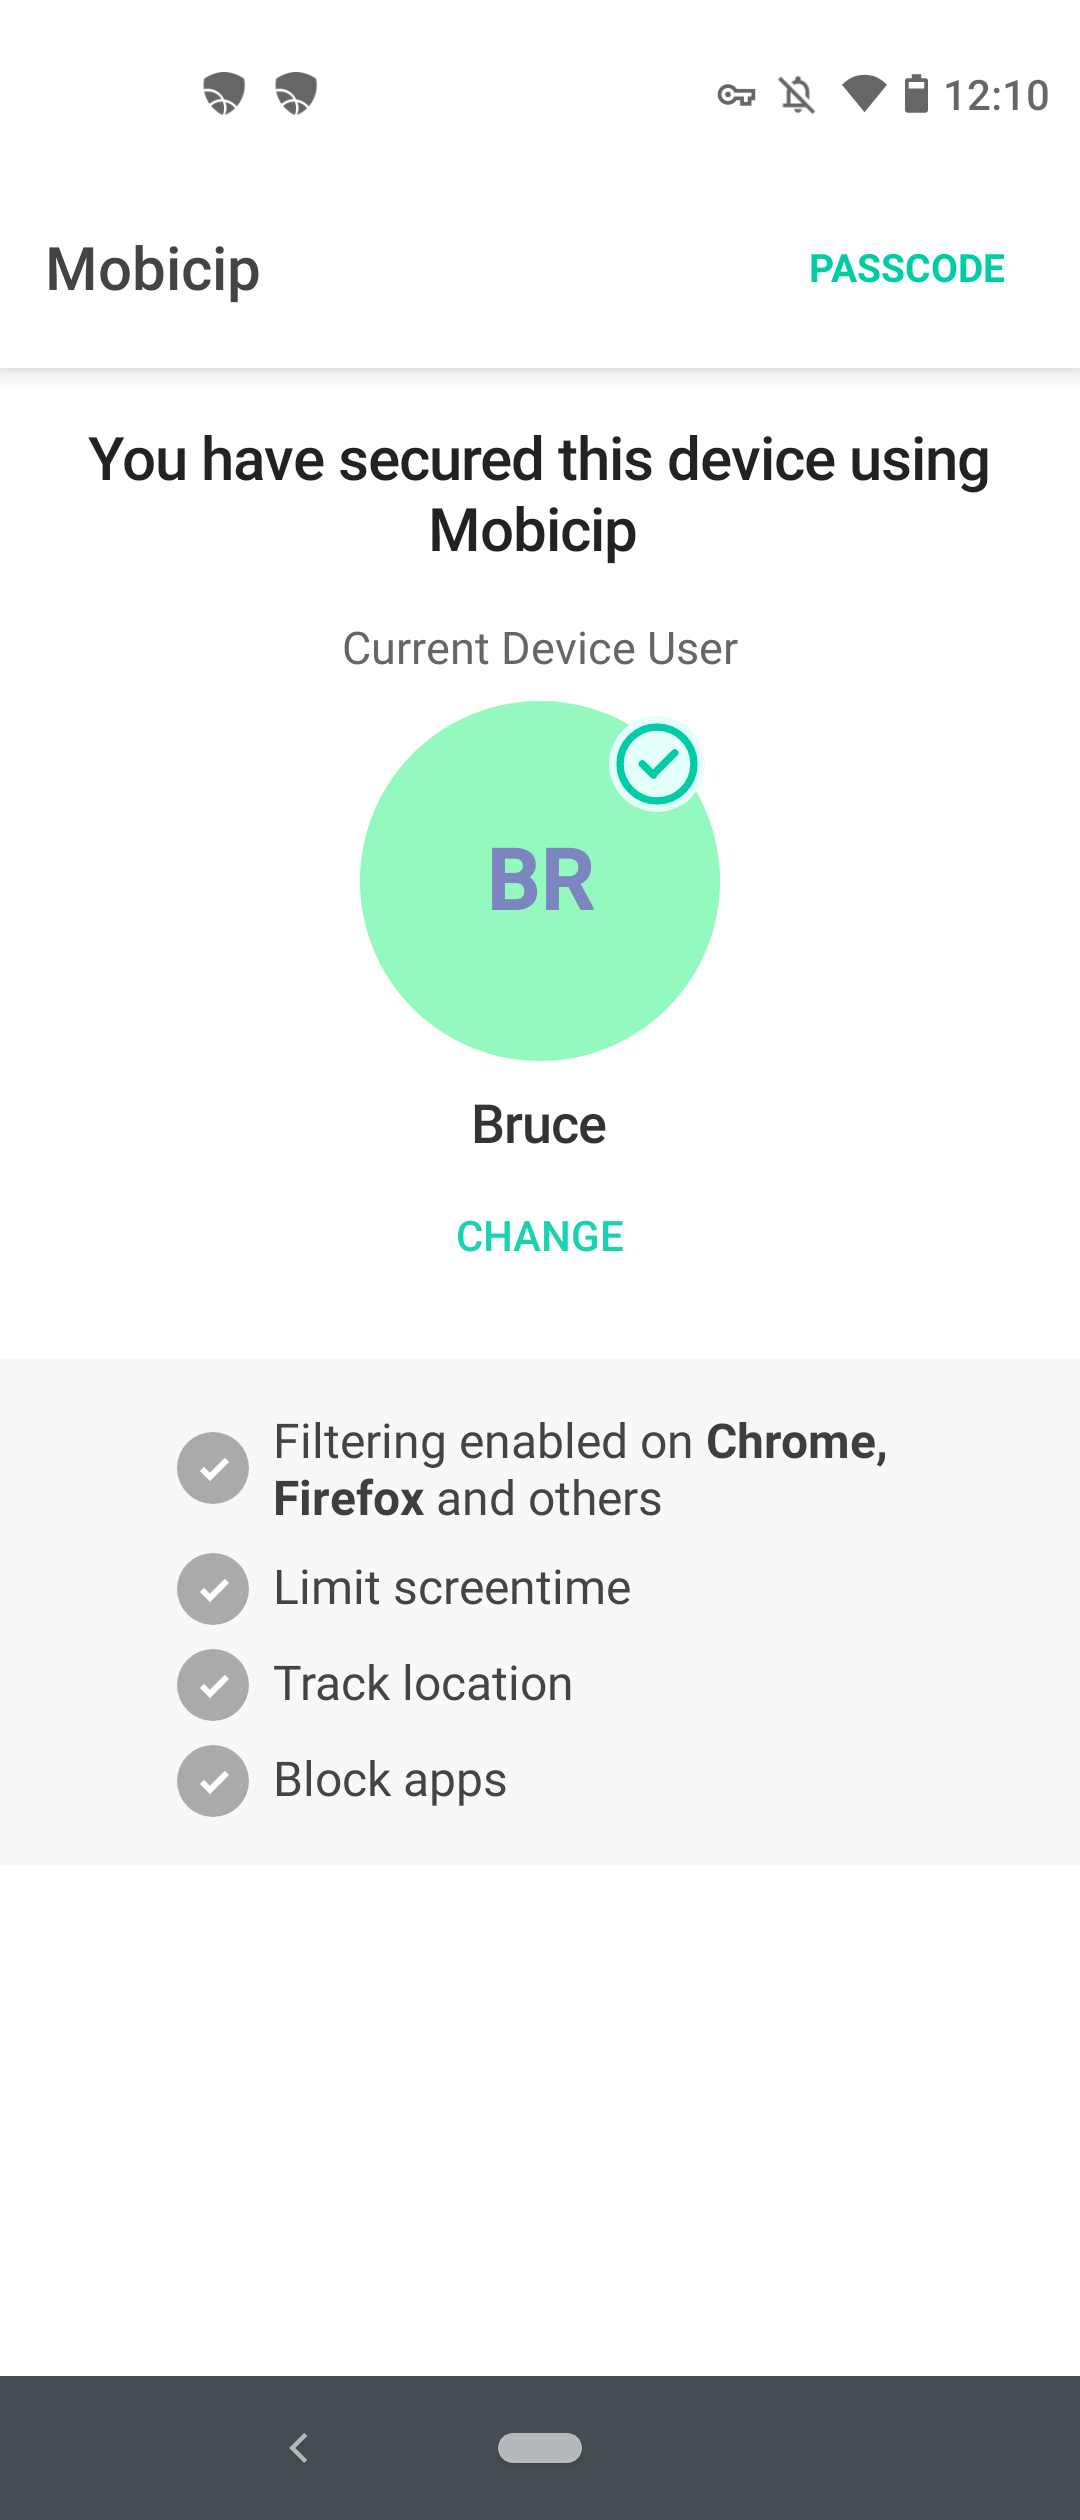
Task: Tap the Android back arrow
Action: [x=298, y=2447]
